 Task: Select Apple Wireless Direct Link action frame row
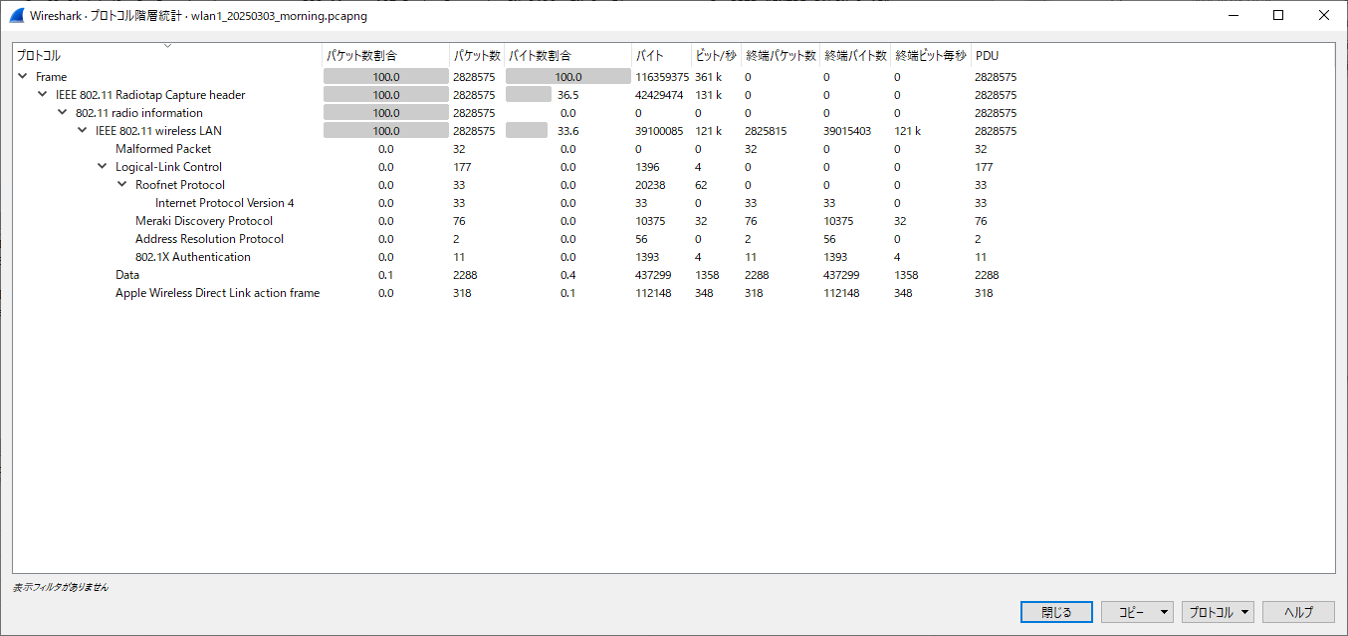click(x=674, y=293)
